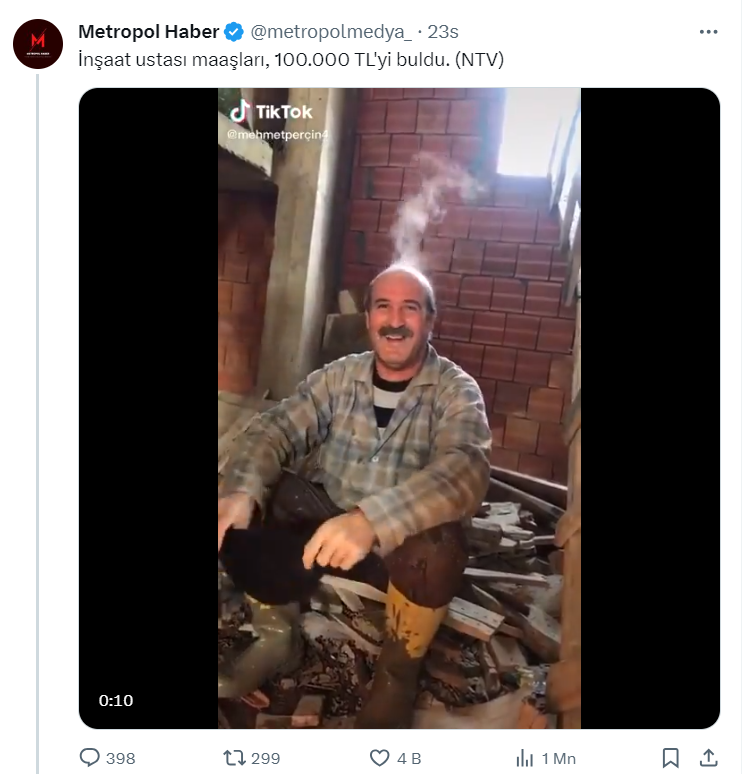
Task: Click the 1 Mn views count
Action: [560, 758]
